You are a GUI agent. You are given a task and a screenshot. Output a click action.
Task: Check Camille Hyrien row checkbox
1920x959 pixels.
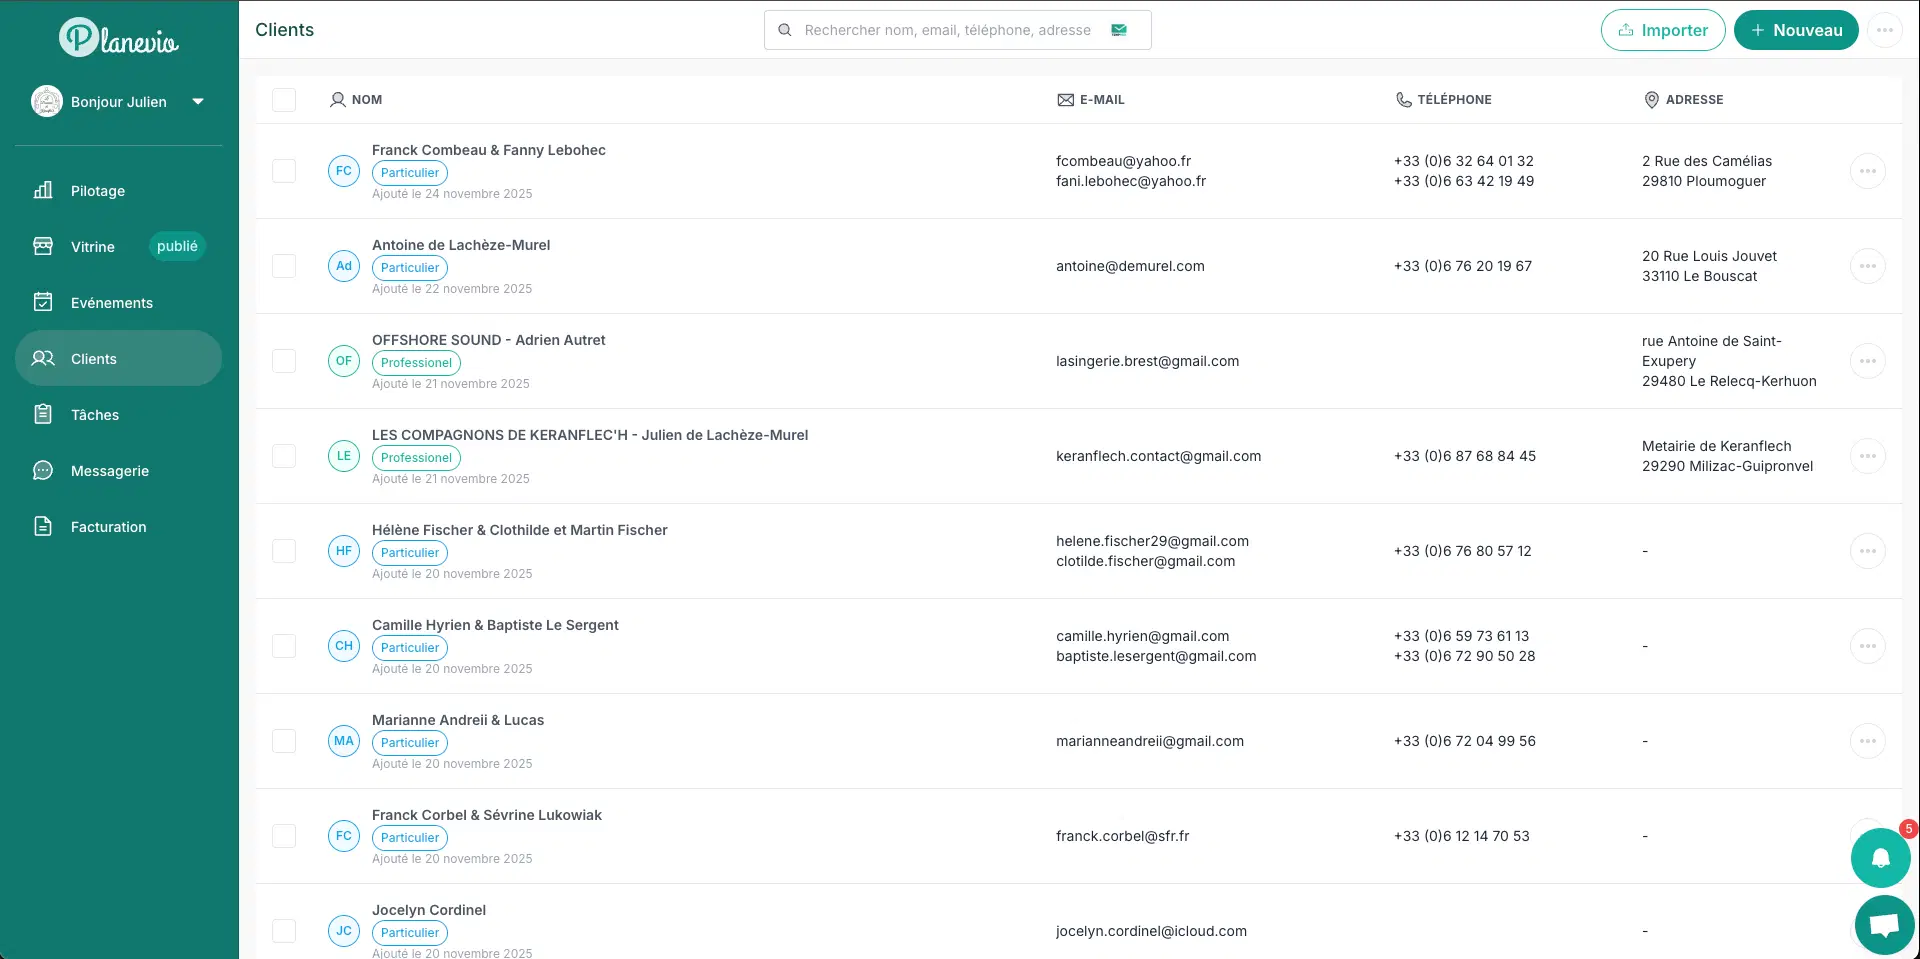284,646
